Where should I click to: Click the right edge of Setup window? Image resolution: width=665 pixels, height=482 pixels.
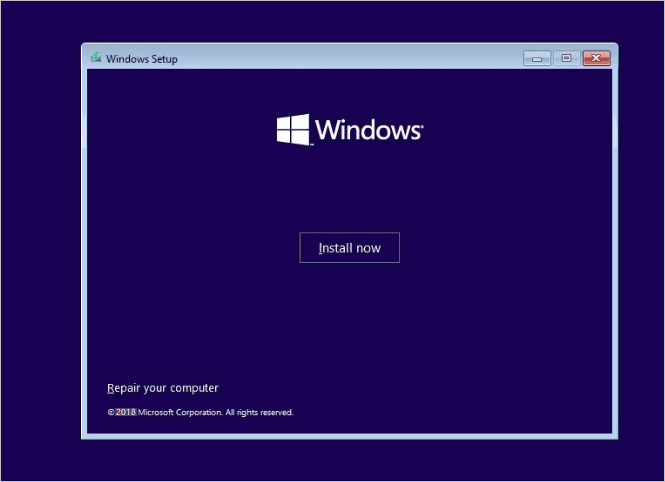pyautogui.click(x=614, y=250)
